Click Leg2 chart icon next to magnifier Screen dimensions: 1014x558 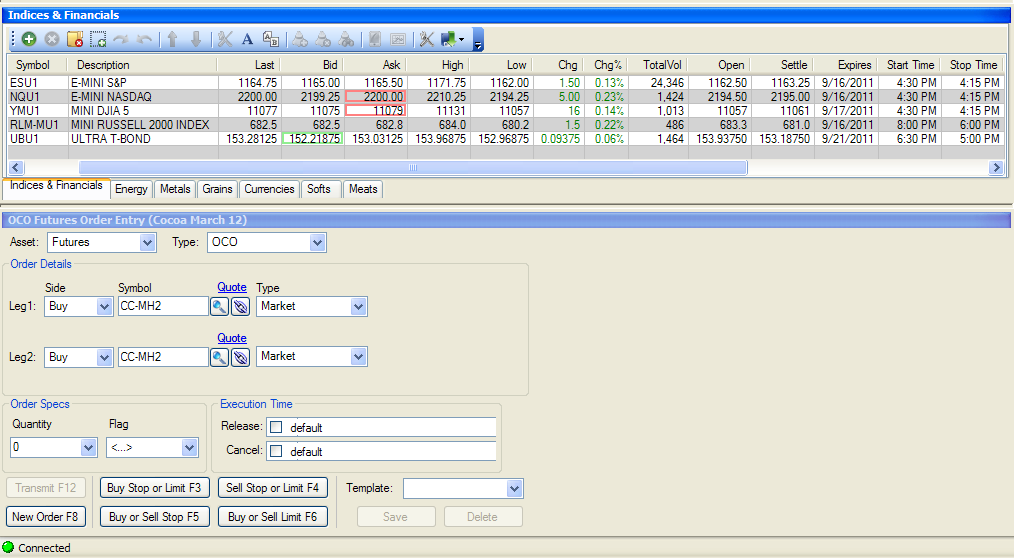tap(241, 357)
